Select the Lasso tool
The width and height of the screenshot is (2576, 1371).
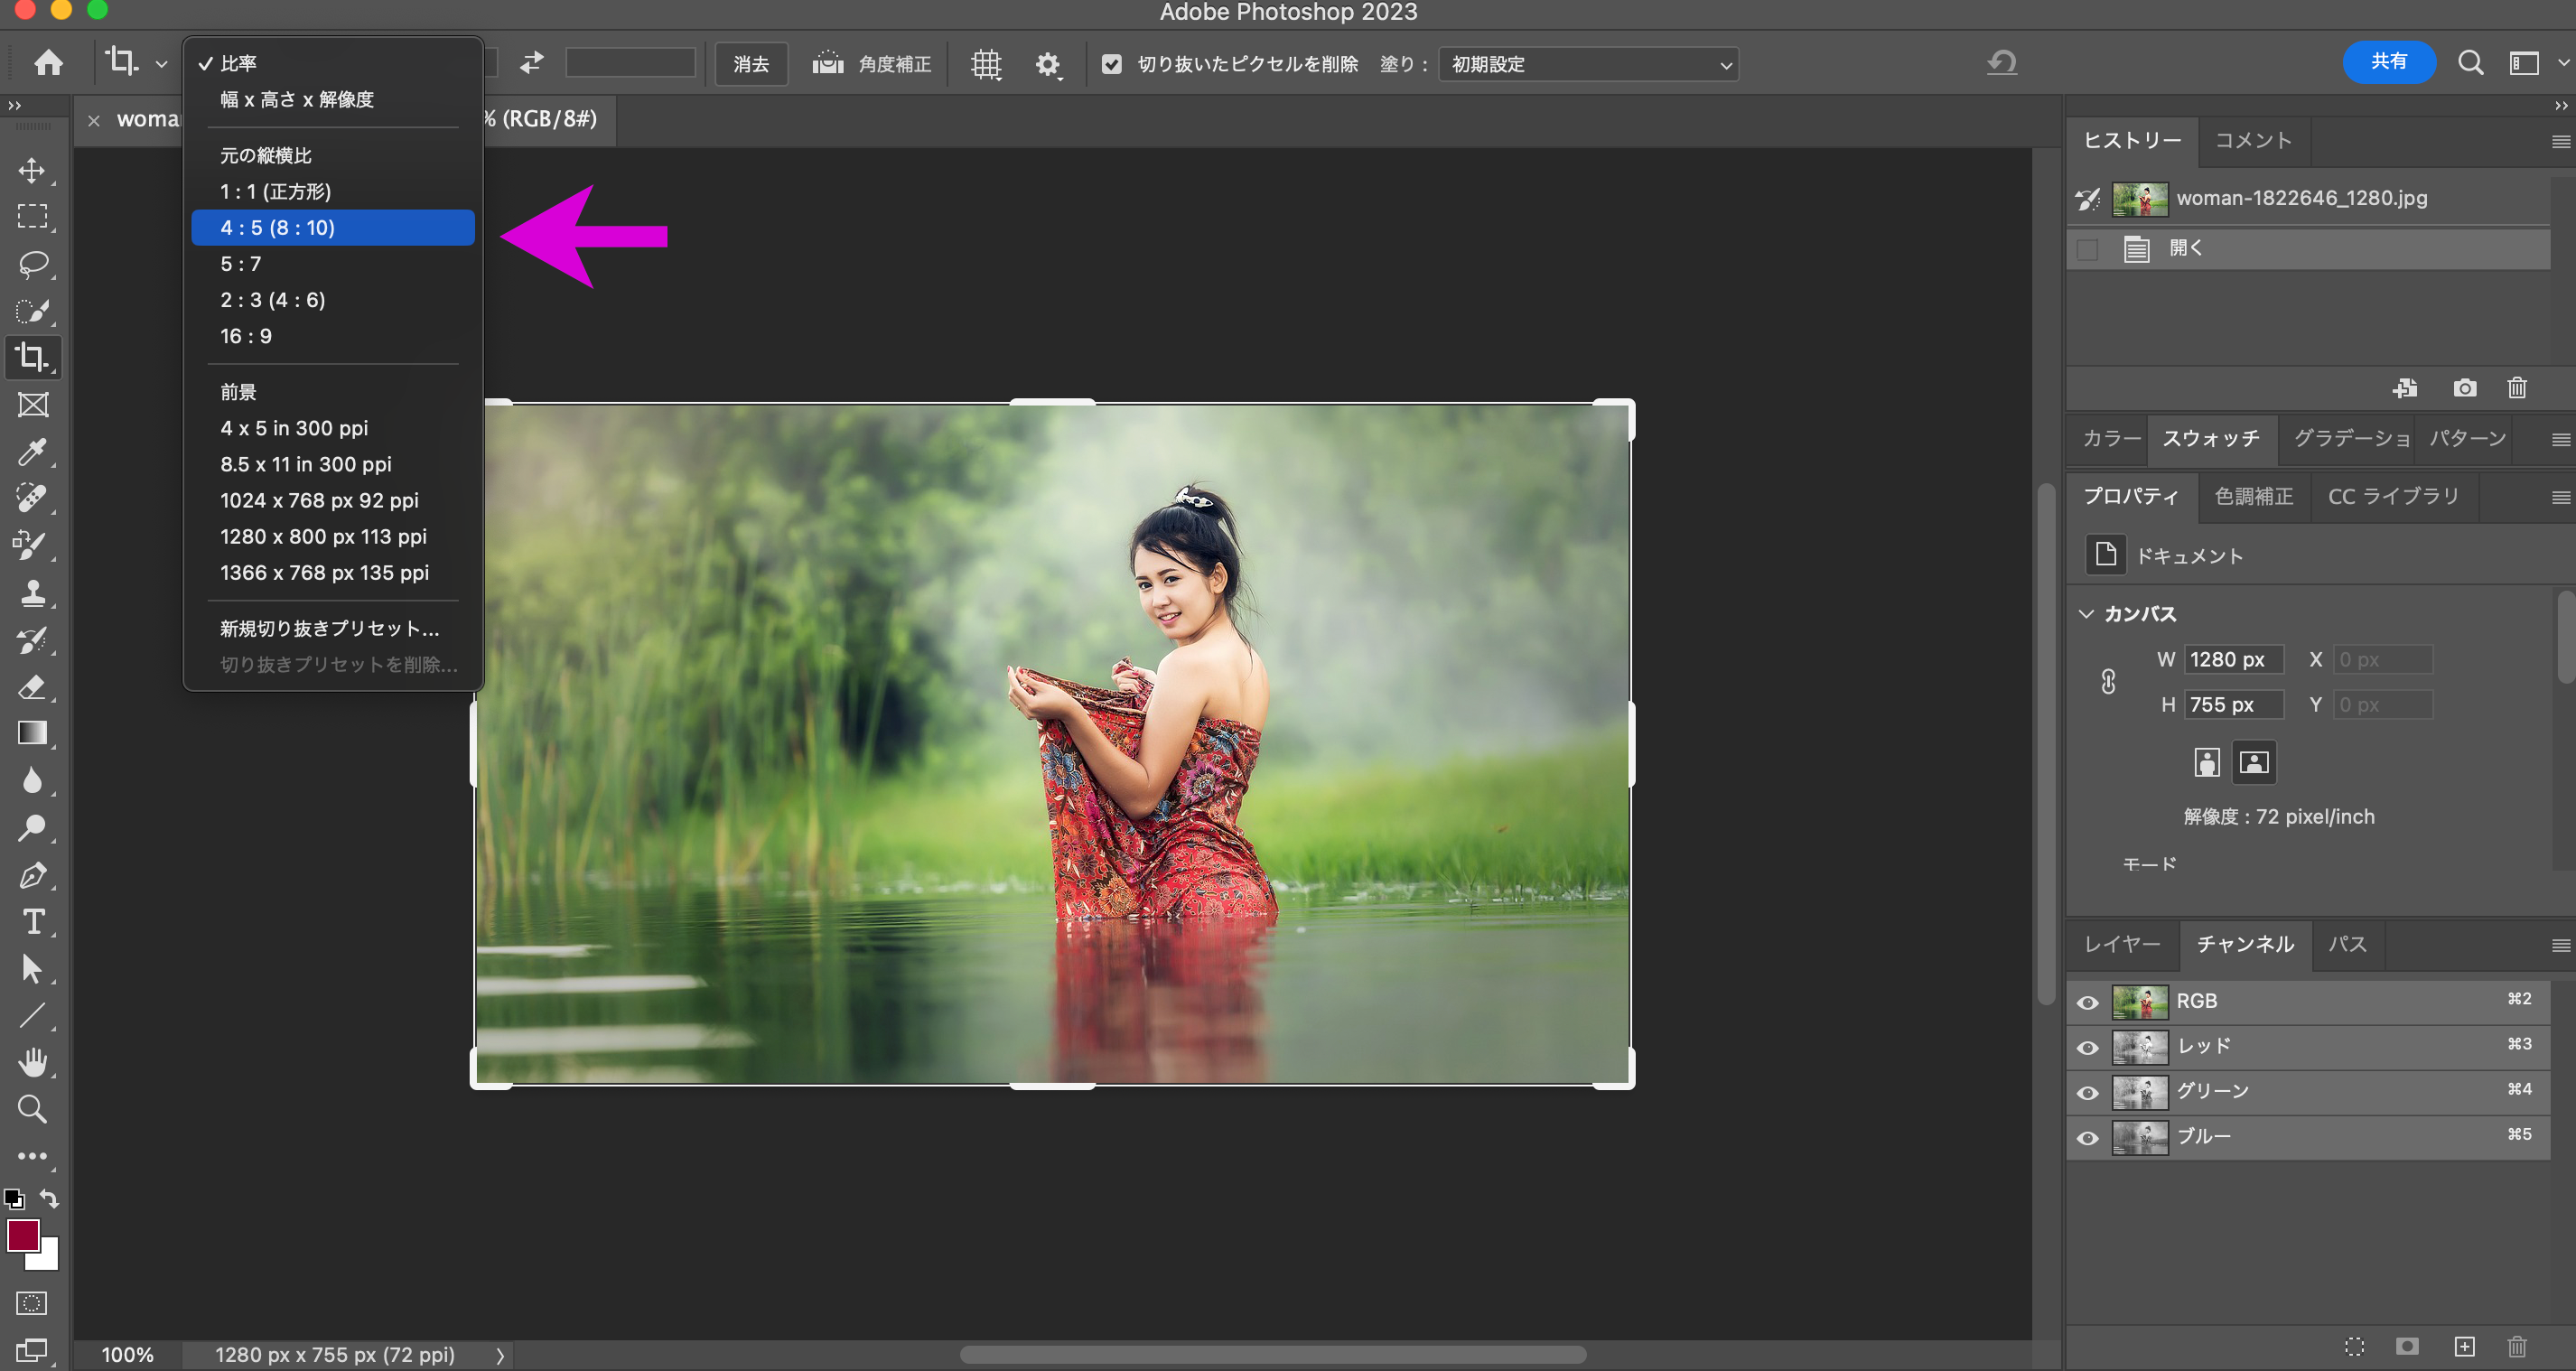pos(33,264)
